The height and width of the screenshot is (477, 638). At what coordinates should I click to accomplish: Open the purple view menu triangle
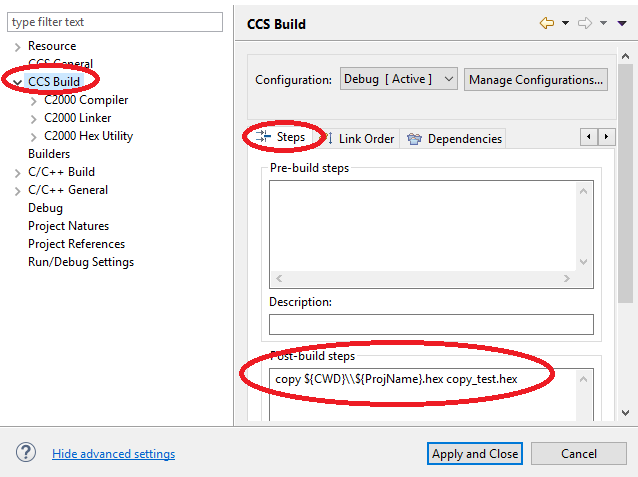point(621,23)
